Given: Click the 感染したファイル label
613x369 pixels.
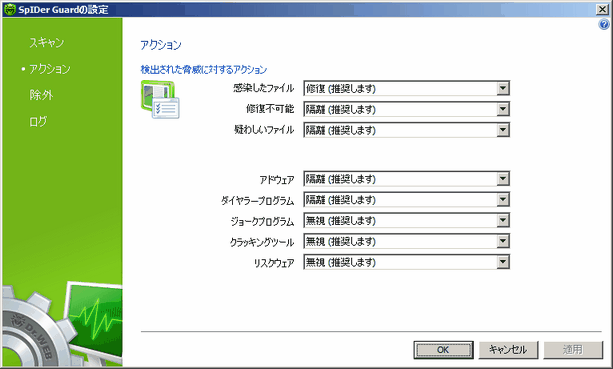Looking at the screenshot, I should click(263, 88).
